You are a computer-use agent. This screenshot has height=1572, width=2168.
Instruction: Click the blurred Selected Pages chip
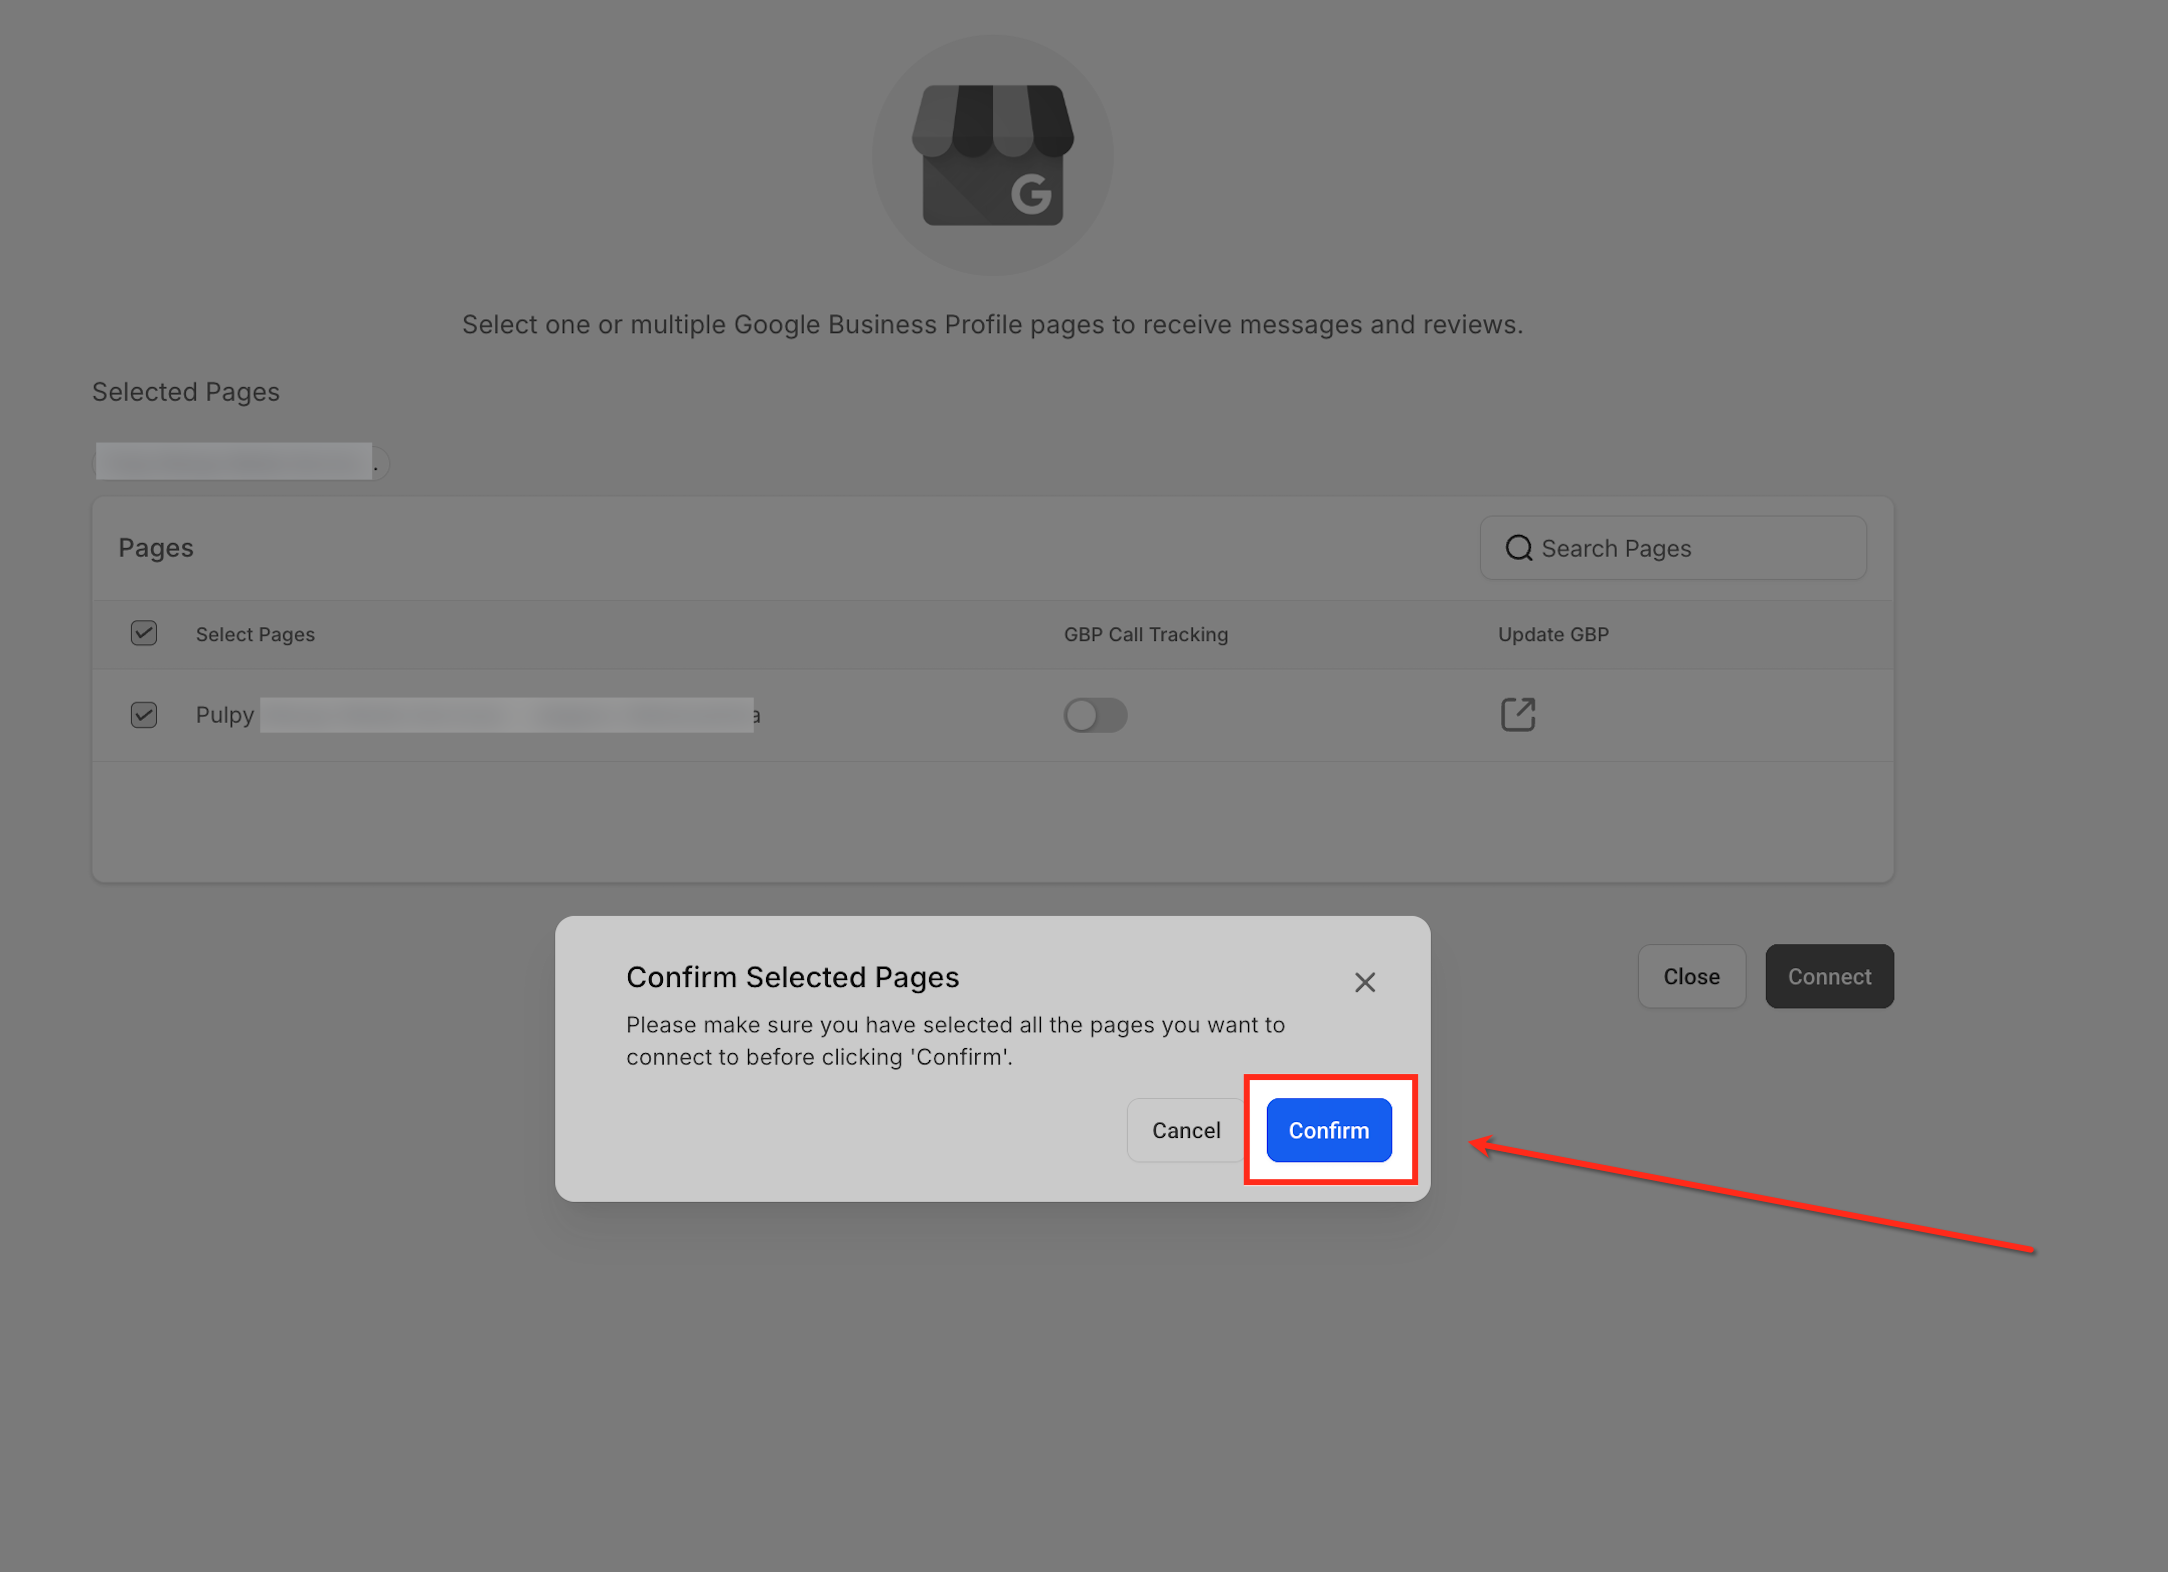coord(240,462)
